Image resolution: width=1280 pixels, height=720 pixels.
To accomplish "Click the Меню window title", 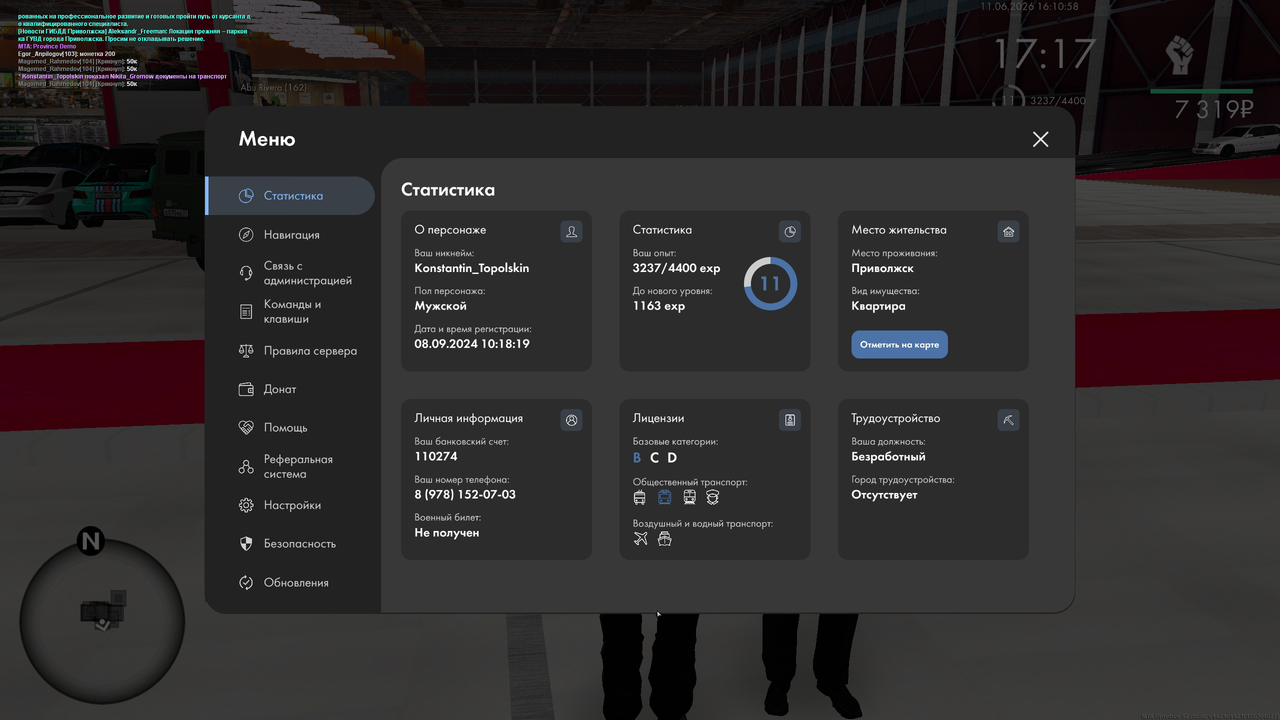I will (x=267, y=139).
